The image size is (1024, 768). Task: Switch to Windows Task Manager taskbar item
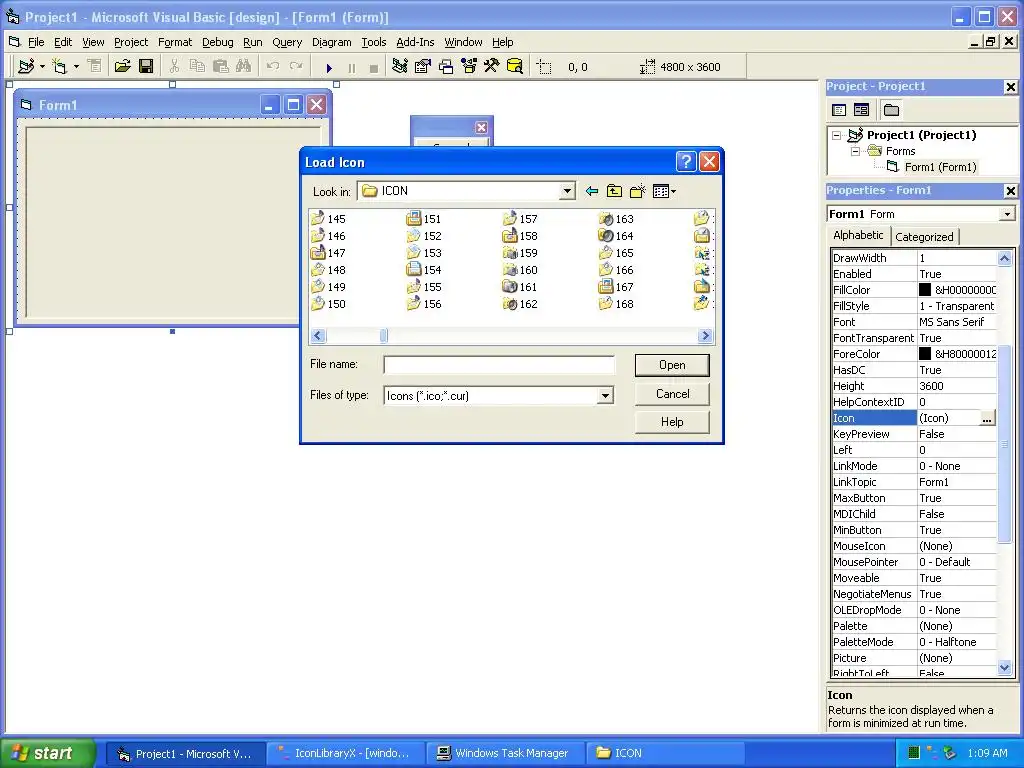click(x=504, y=754)
